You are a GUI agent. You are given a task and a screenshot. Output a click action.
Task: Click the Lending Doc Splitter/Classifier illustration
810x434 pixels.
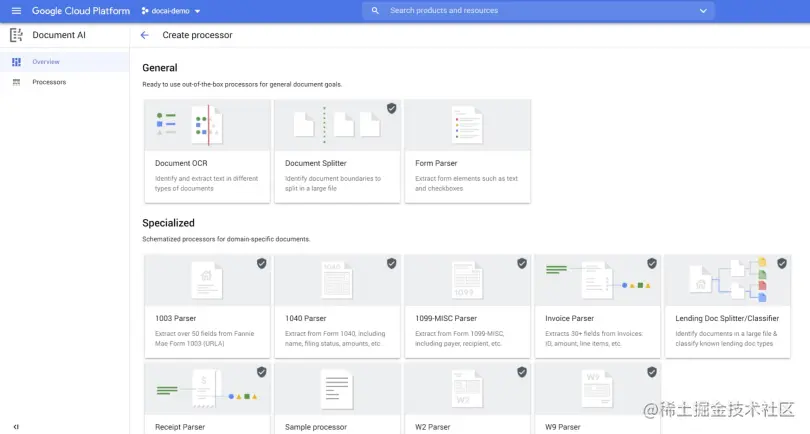click(728, 280)
